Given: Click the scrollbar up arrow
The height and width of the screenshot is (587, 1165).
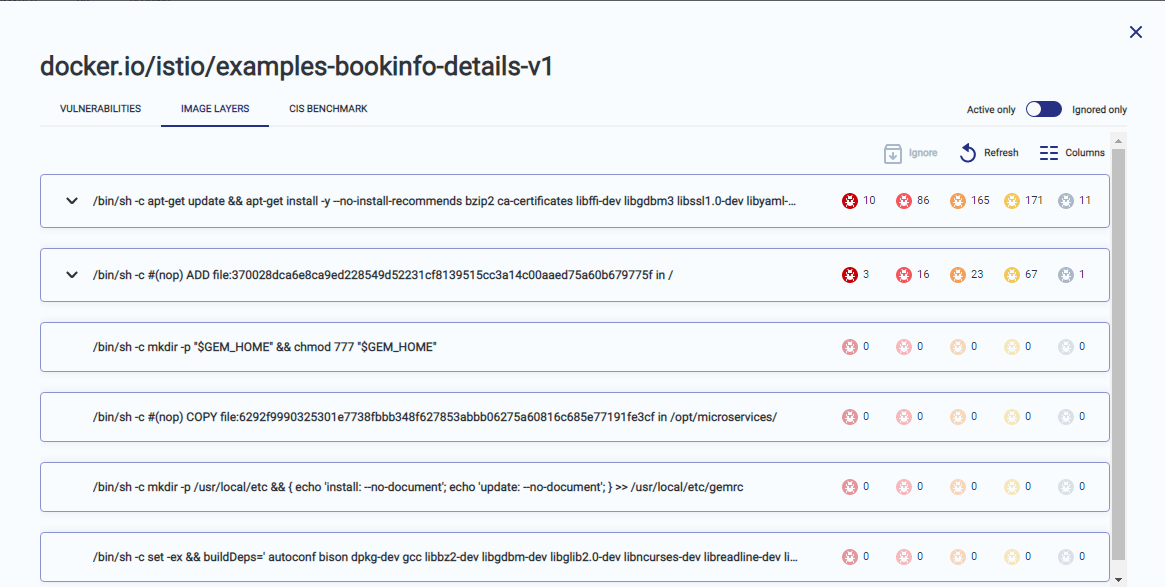Looking at the screenshot, I should pos(1118,140).
